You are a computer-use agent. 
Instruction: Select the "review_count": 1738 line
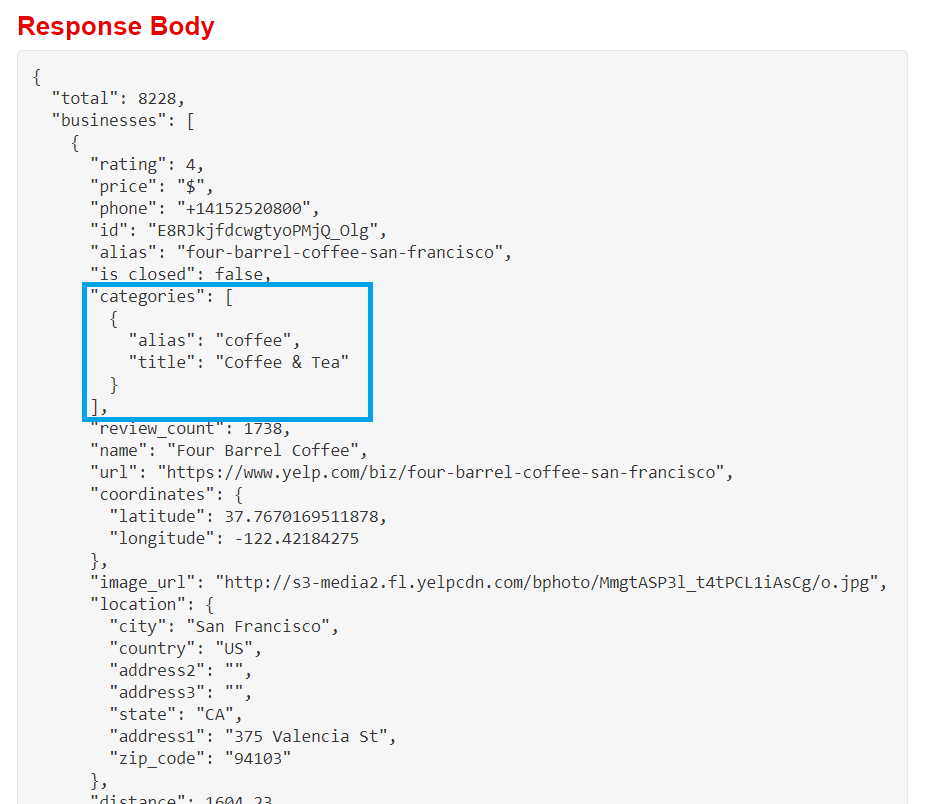tap(190, 429)
